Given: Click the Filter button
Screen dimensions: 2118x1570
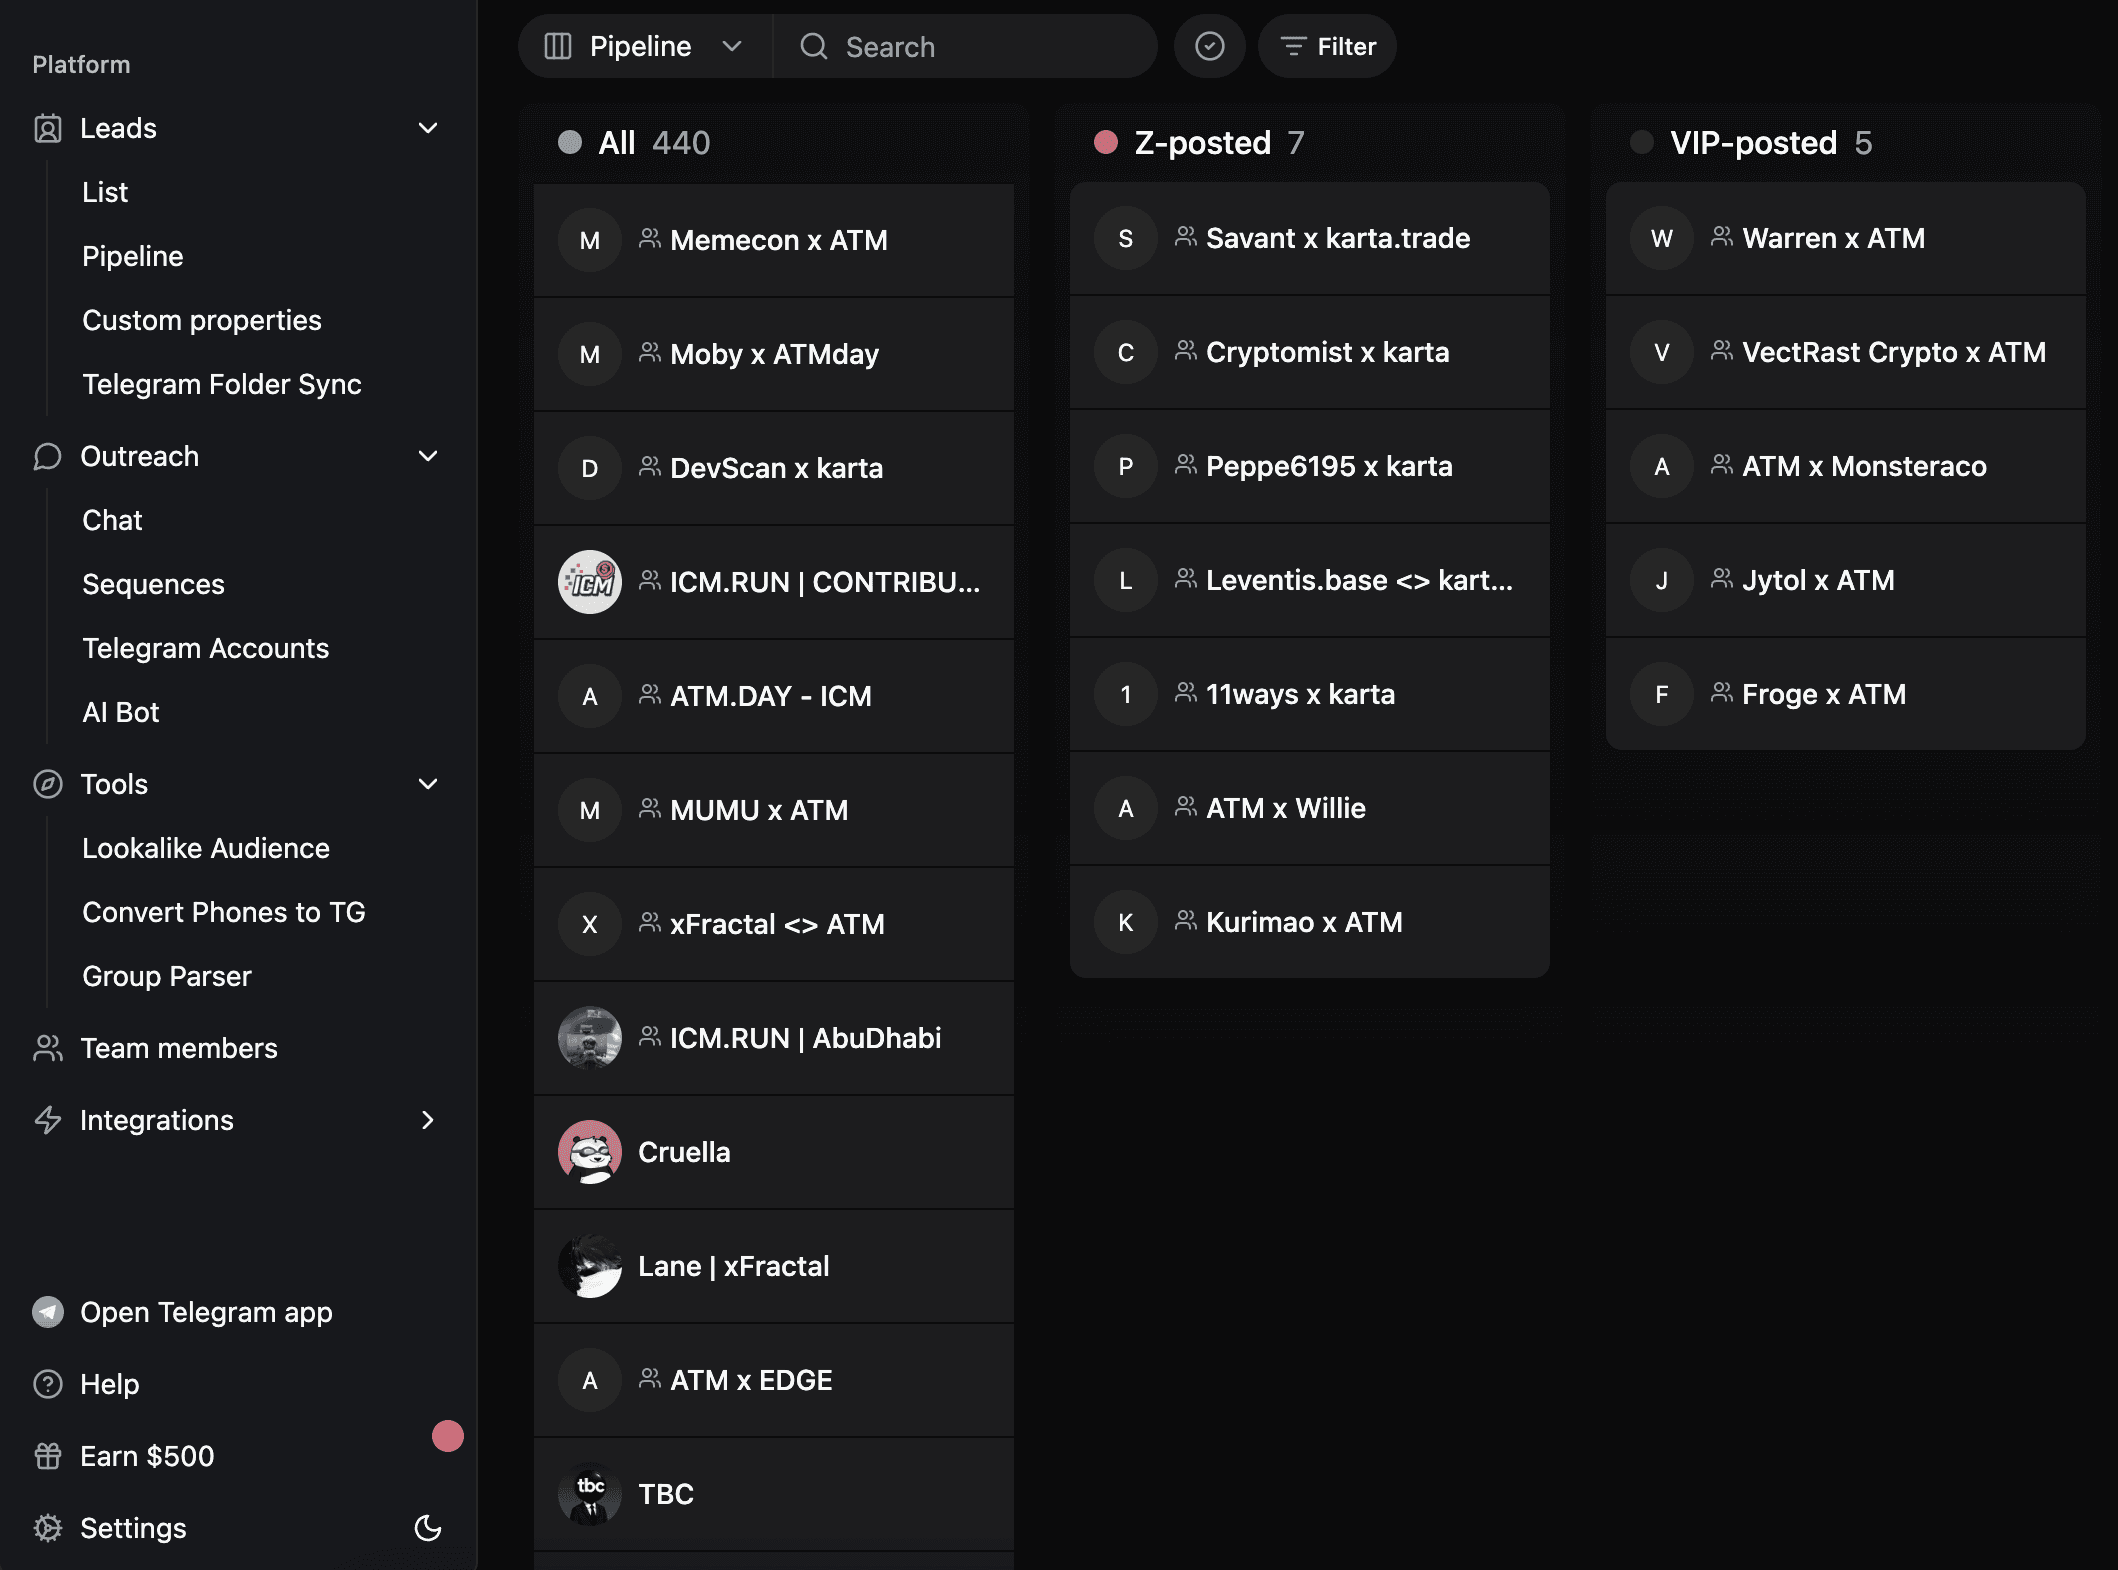Looking at the screenshot, I should click(x=1327, y=46).
